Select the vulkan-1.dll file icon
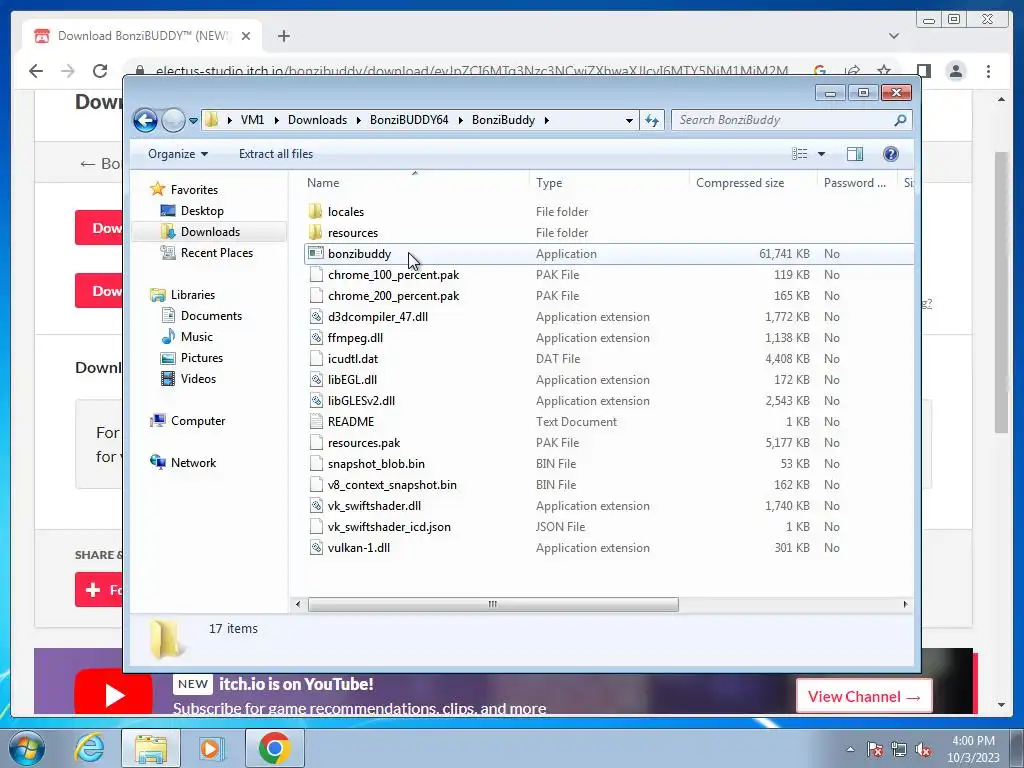This screenshot has width=1024, height=768. pos(315,547)
